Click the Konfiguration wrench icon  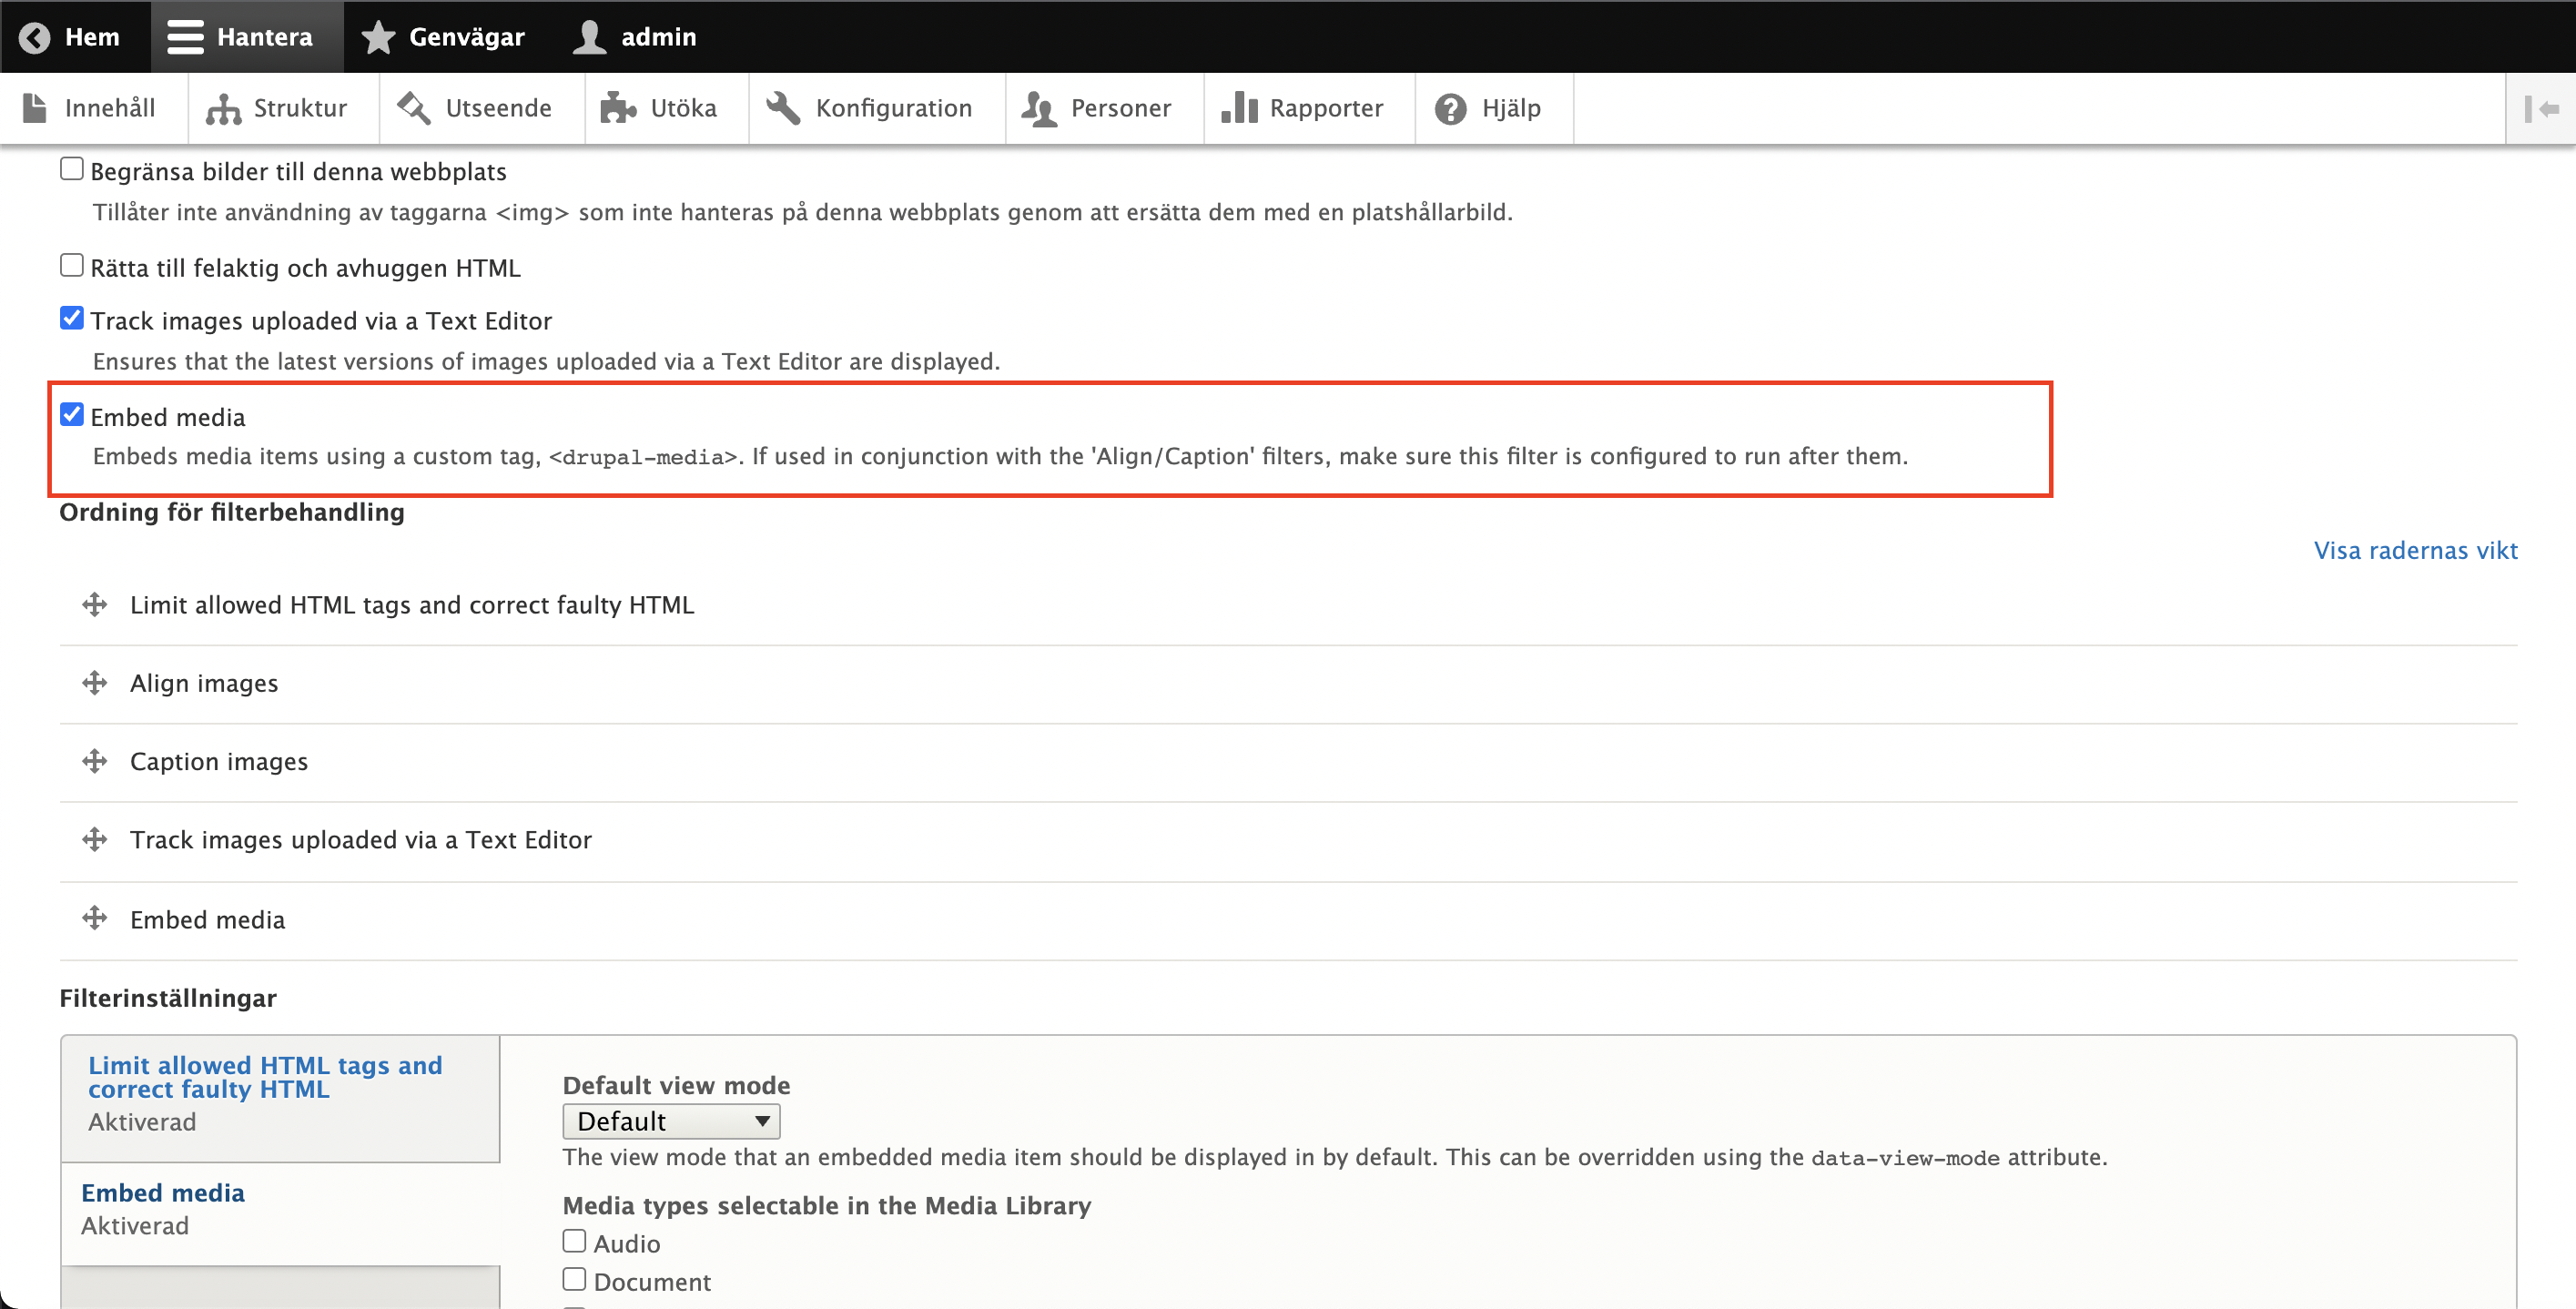[x=783, y=108]
